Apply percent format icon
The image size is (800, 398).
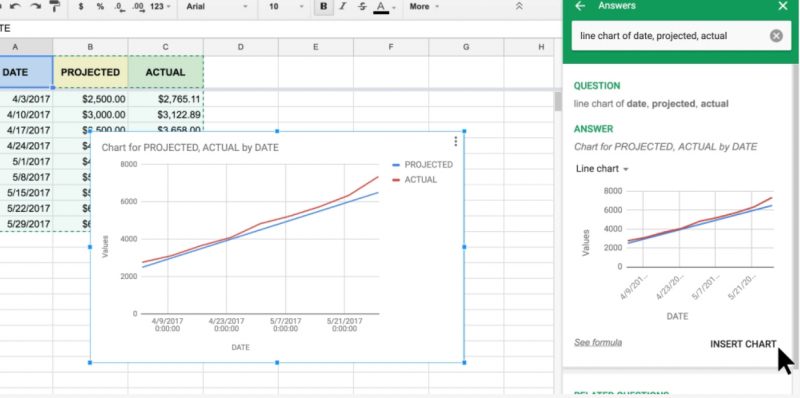pyautogui.click(x=100, y=7)
